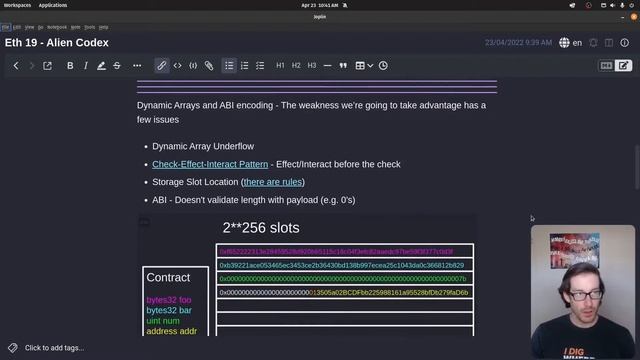The image size is (640, 360).
Task: Open the Help menu
Action: [104, 27]
